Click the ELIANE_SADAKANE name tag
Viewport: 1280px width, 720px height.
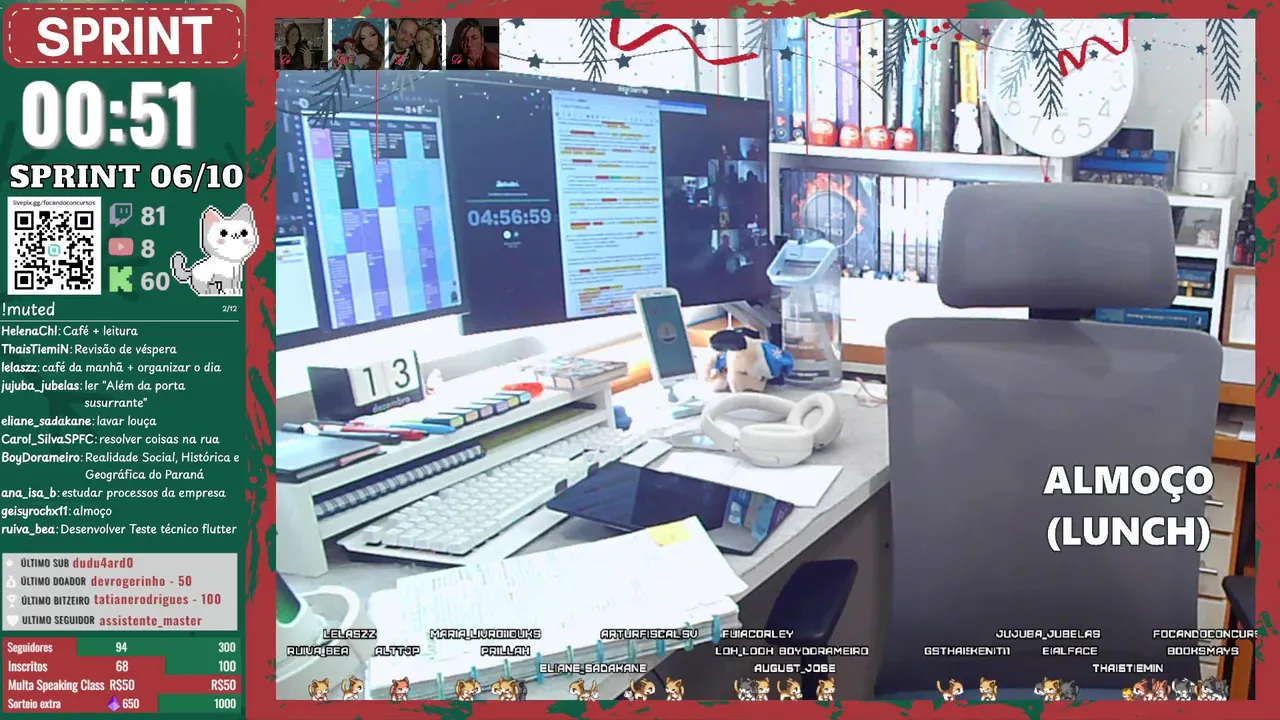593,668
